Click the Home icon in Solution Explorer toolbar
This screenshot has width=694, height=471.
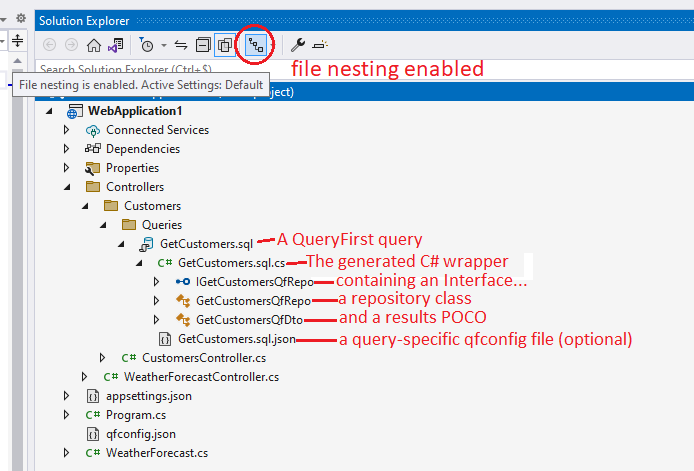93,45
